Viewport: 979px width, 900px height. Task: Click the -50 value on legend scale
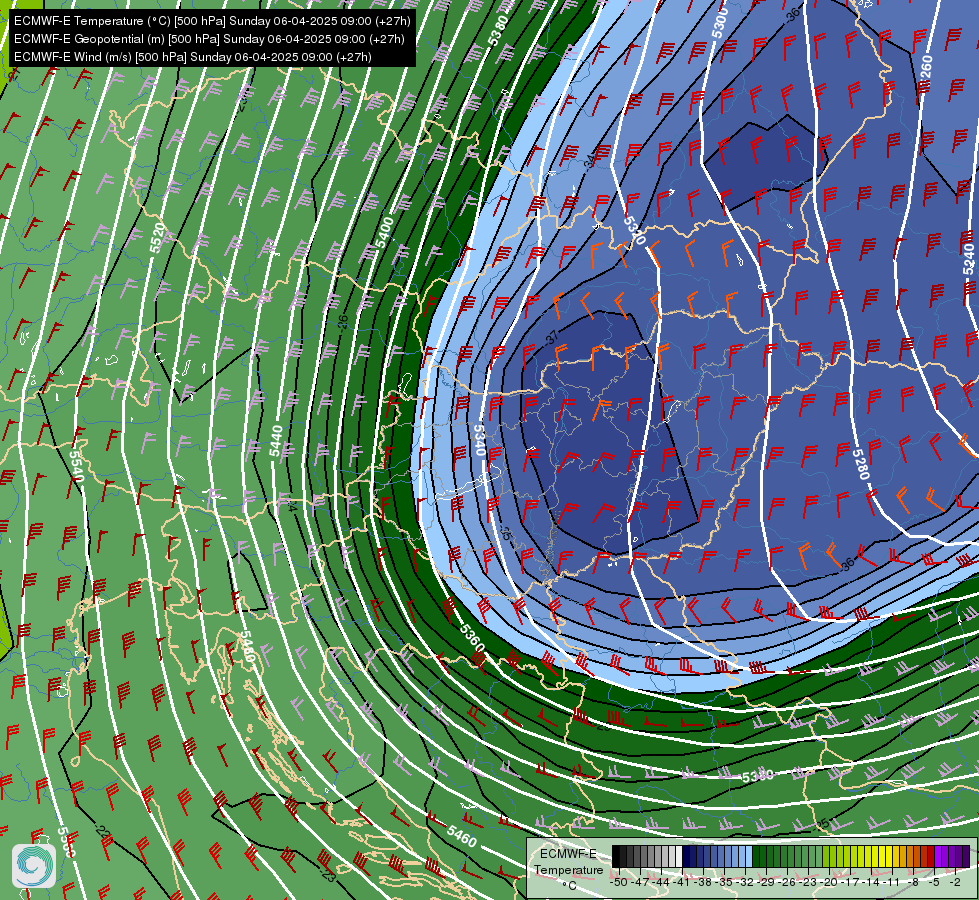619,883
